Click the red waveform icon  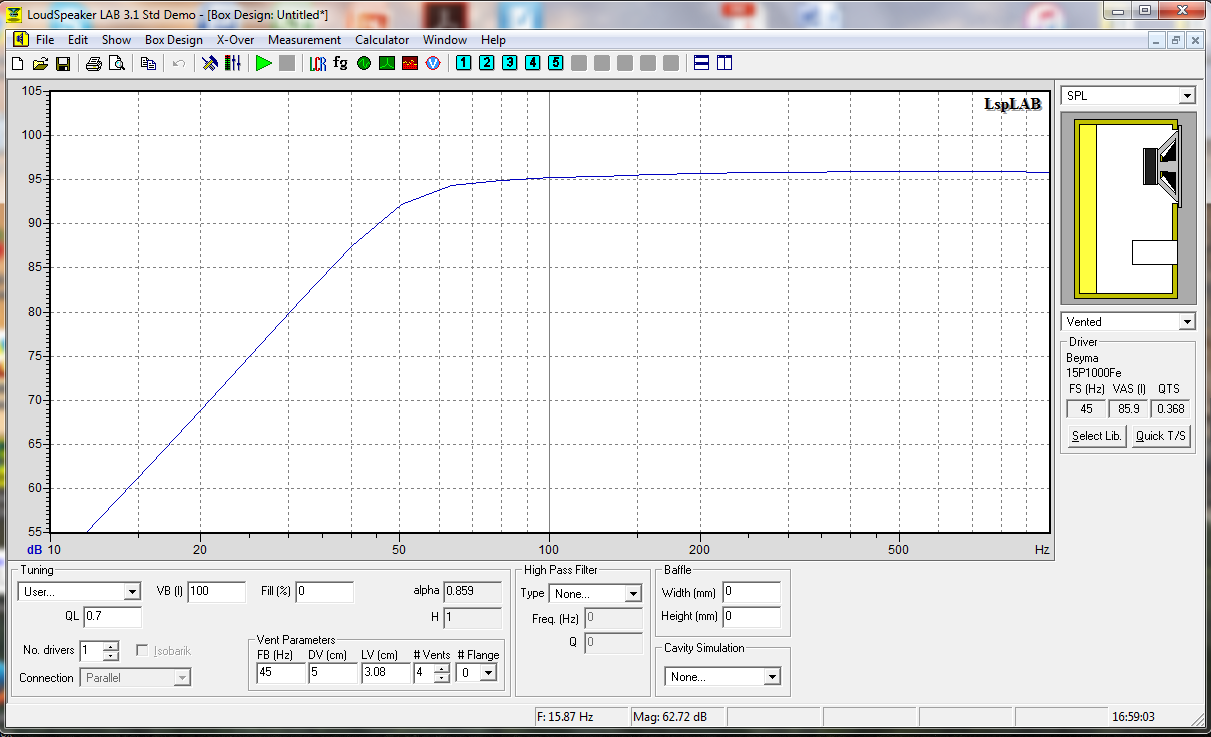[x=410, y=63]
